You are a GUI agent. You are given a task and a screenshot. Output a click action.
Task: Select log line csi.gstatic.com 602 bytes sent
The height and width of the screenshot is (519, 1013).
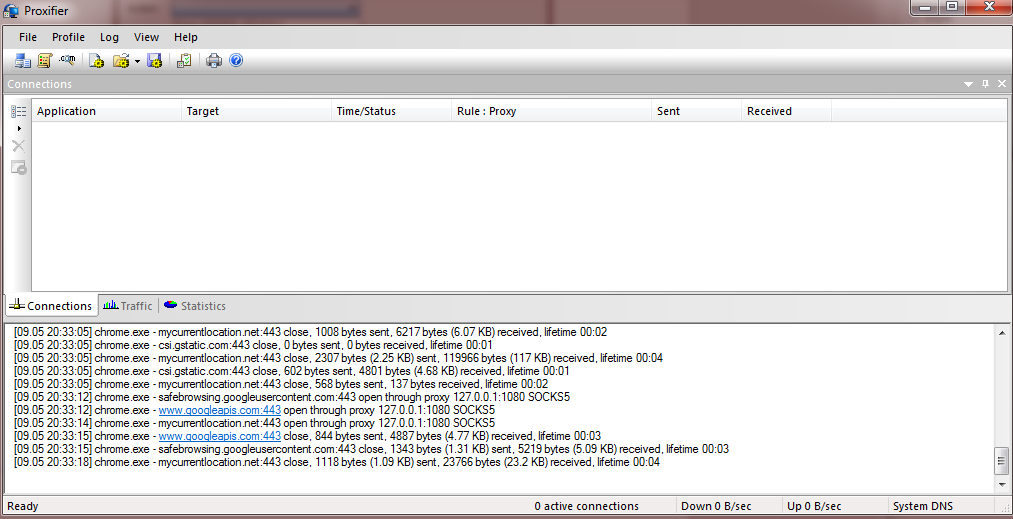coord(294,371)
